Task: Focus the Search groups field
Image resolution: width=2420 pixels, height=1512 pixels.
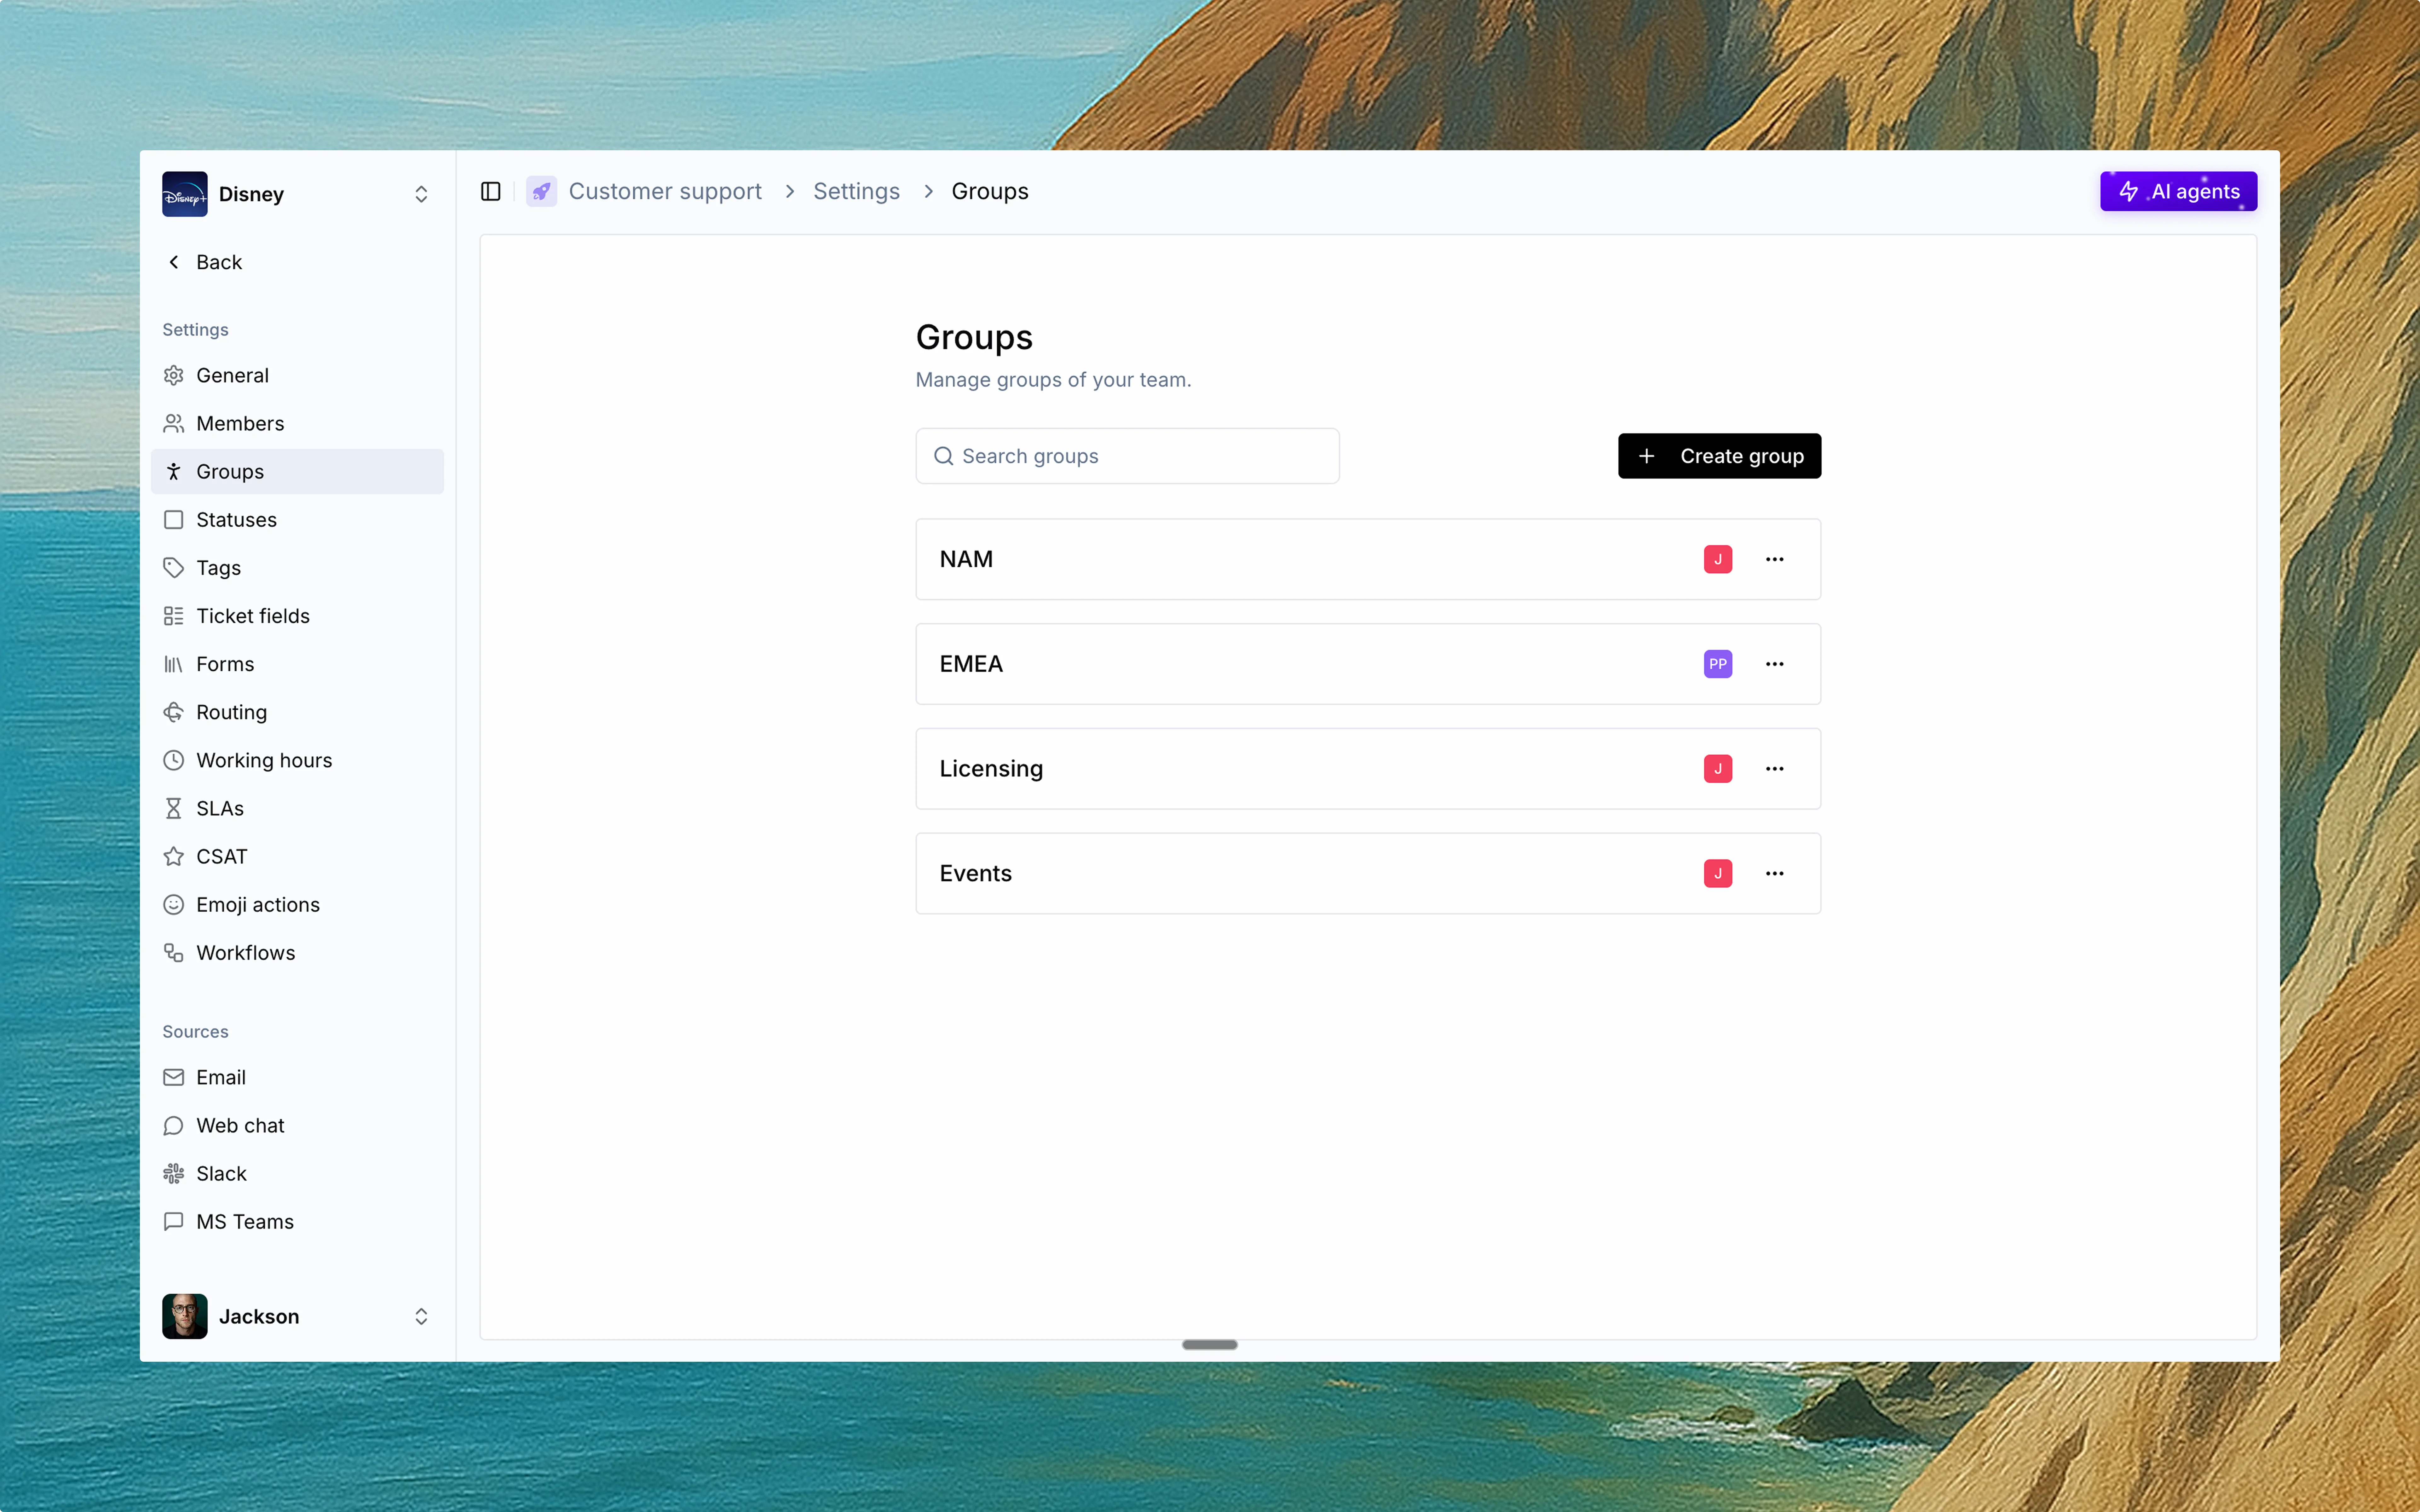Action: 1127,456
